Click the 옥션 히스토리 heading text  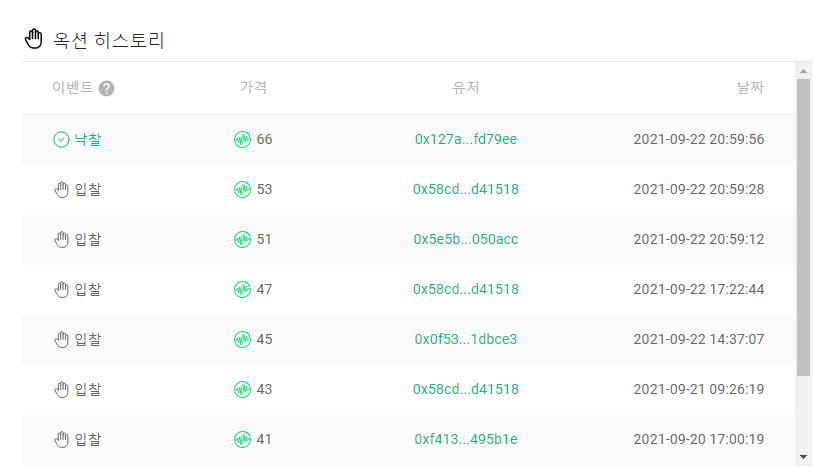tap(108, 40)
